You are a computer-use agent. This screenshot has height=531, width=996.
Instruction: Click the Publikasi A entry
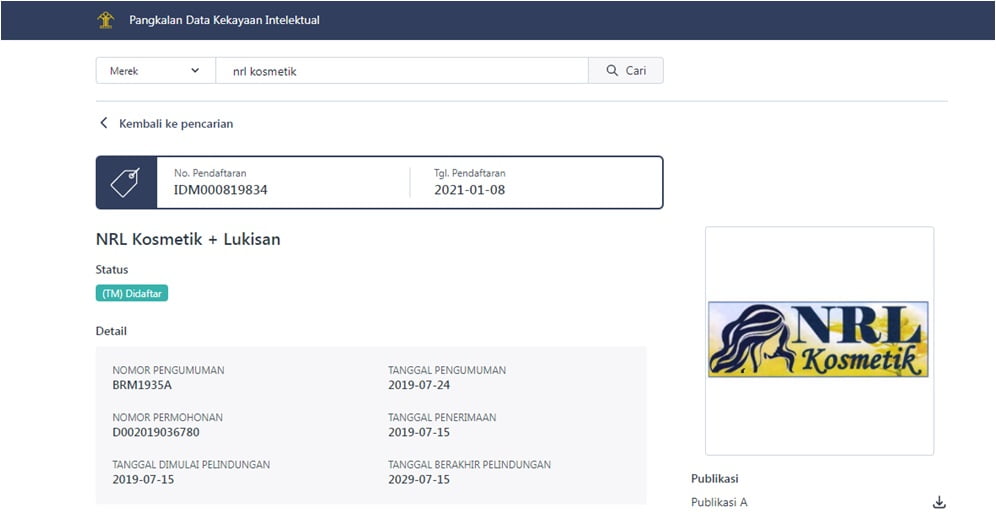coord(719,502)
